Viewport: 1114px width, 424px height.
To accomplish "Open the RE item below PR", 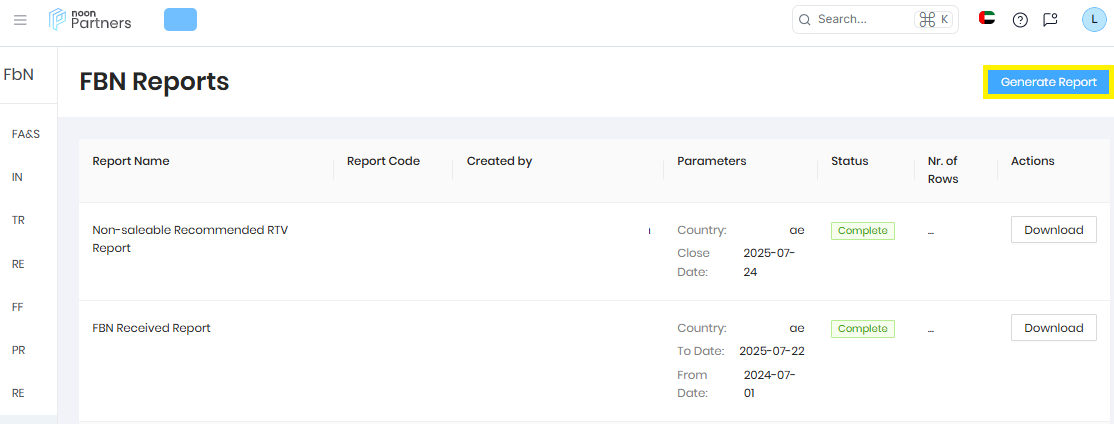I will 18,393.
